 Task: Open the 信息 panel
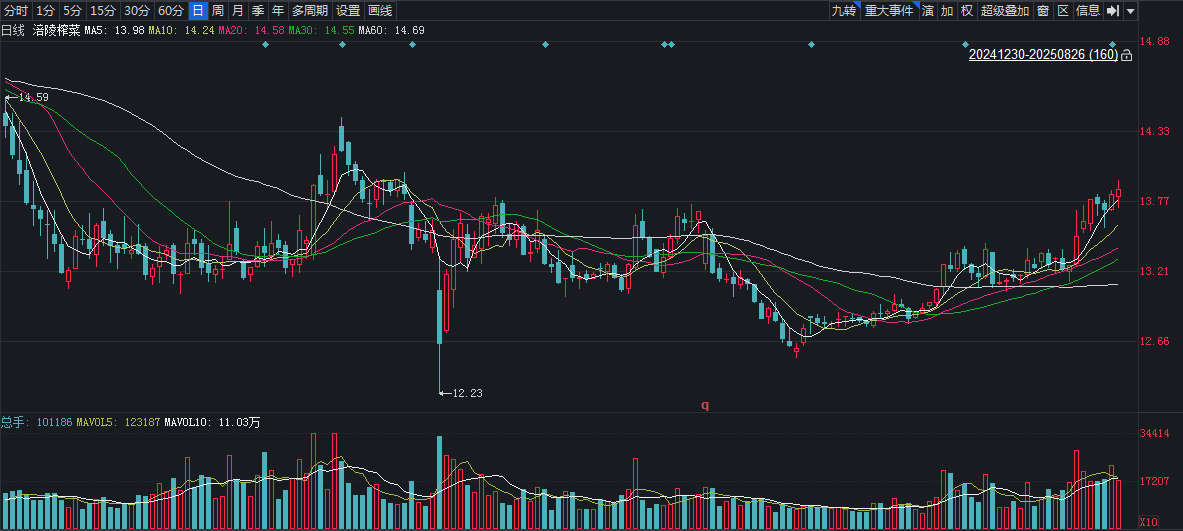(x=1088, y=11)
